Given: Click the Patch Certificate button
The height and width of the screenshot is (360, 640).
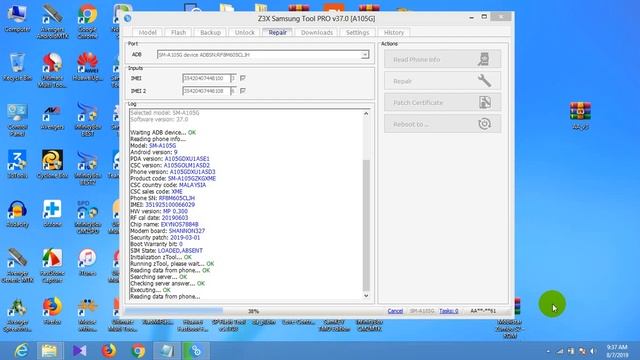Looking at the screenshot, I should [x=442, y=102].
